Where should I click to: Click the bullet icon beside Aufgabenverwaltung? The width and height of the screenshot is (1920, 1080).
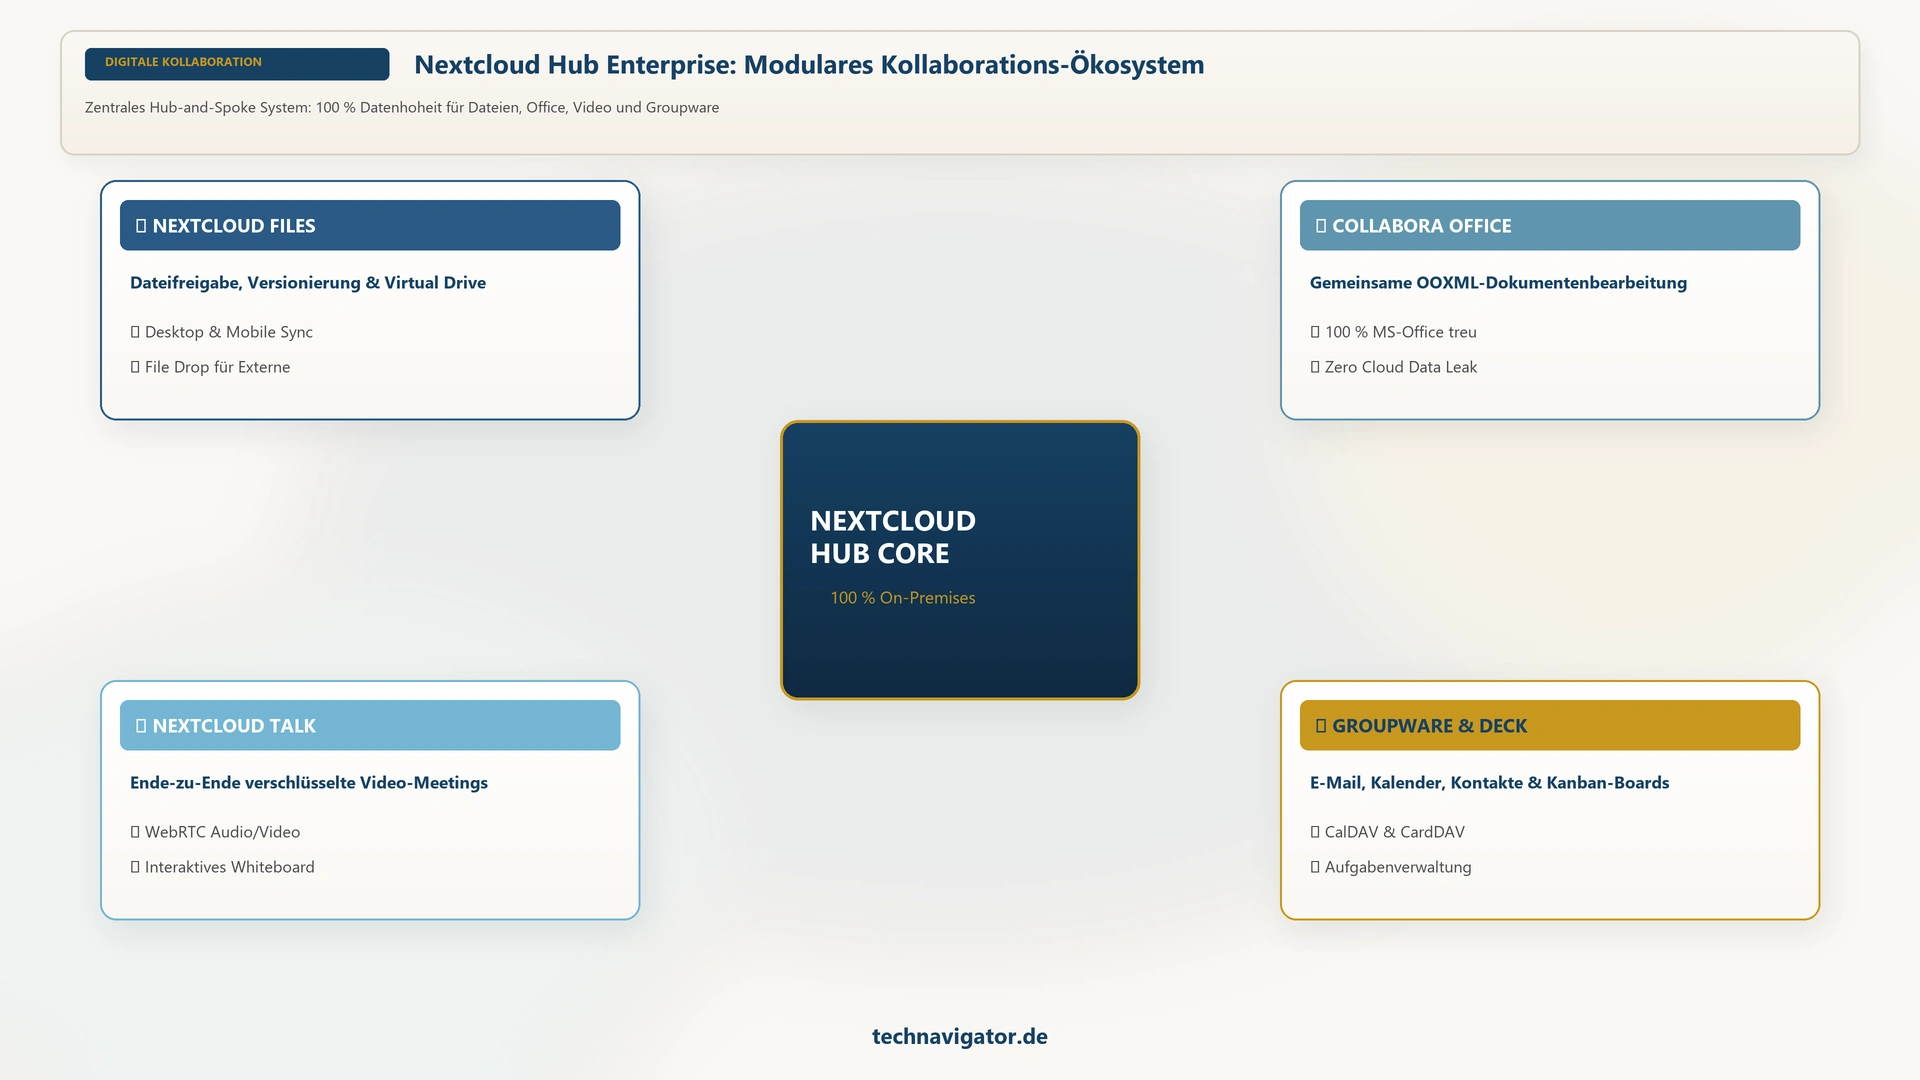(1315, 867)
